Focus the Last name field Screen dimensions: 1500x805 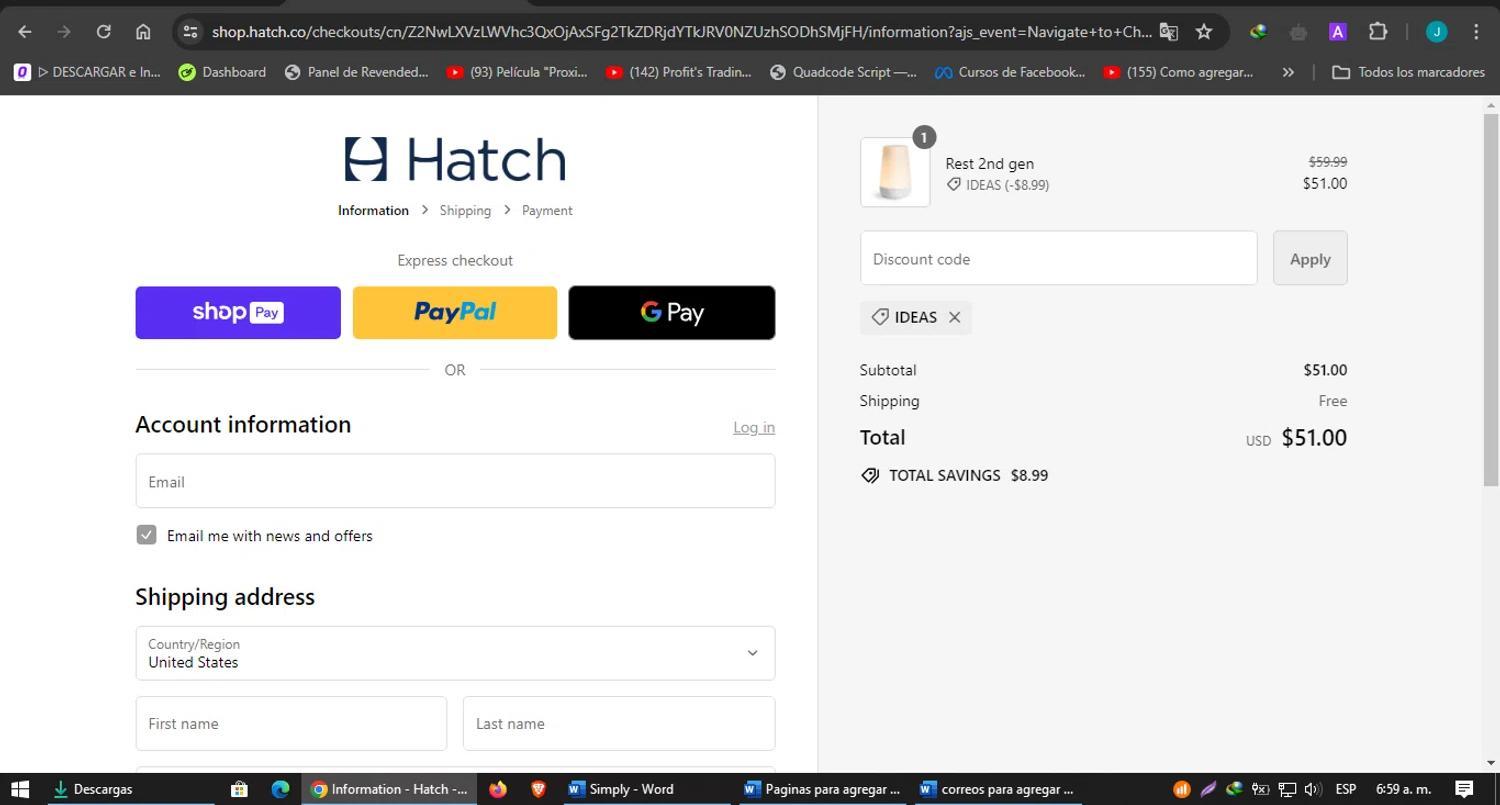619,723
